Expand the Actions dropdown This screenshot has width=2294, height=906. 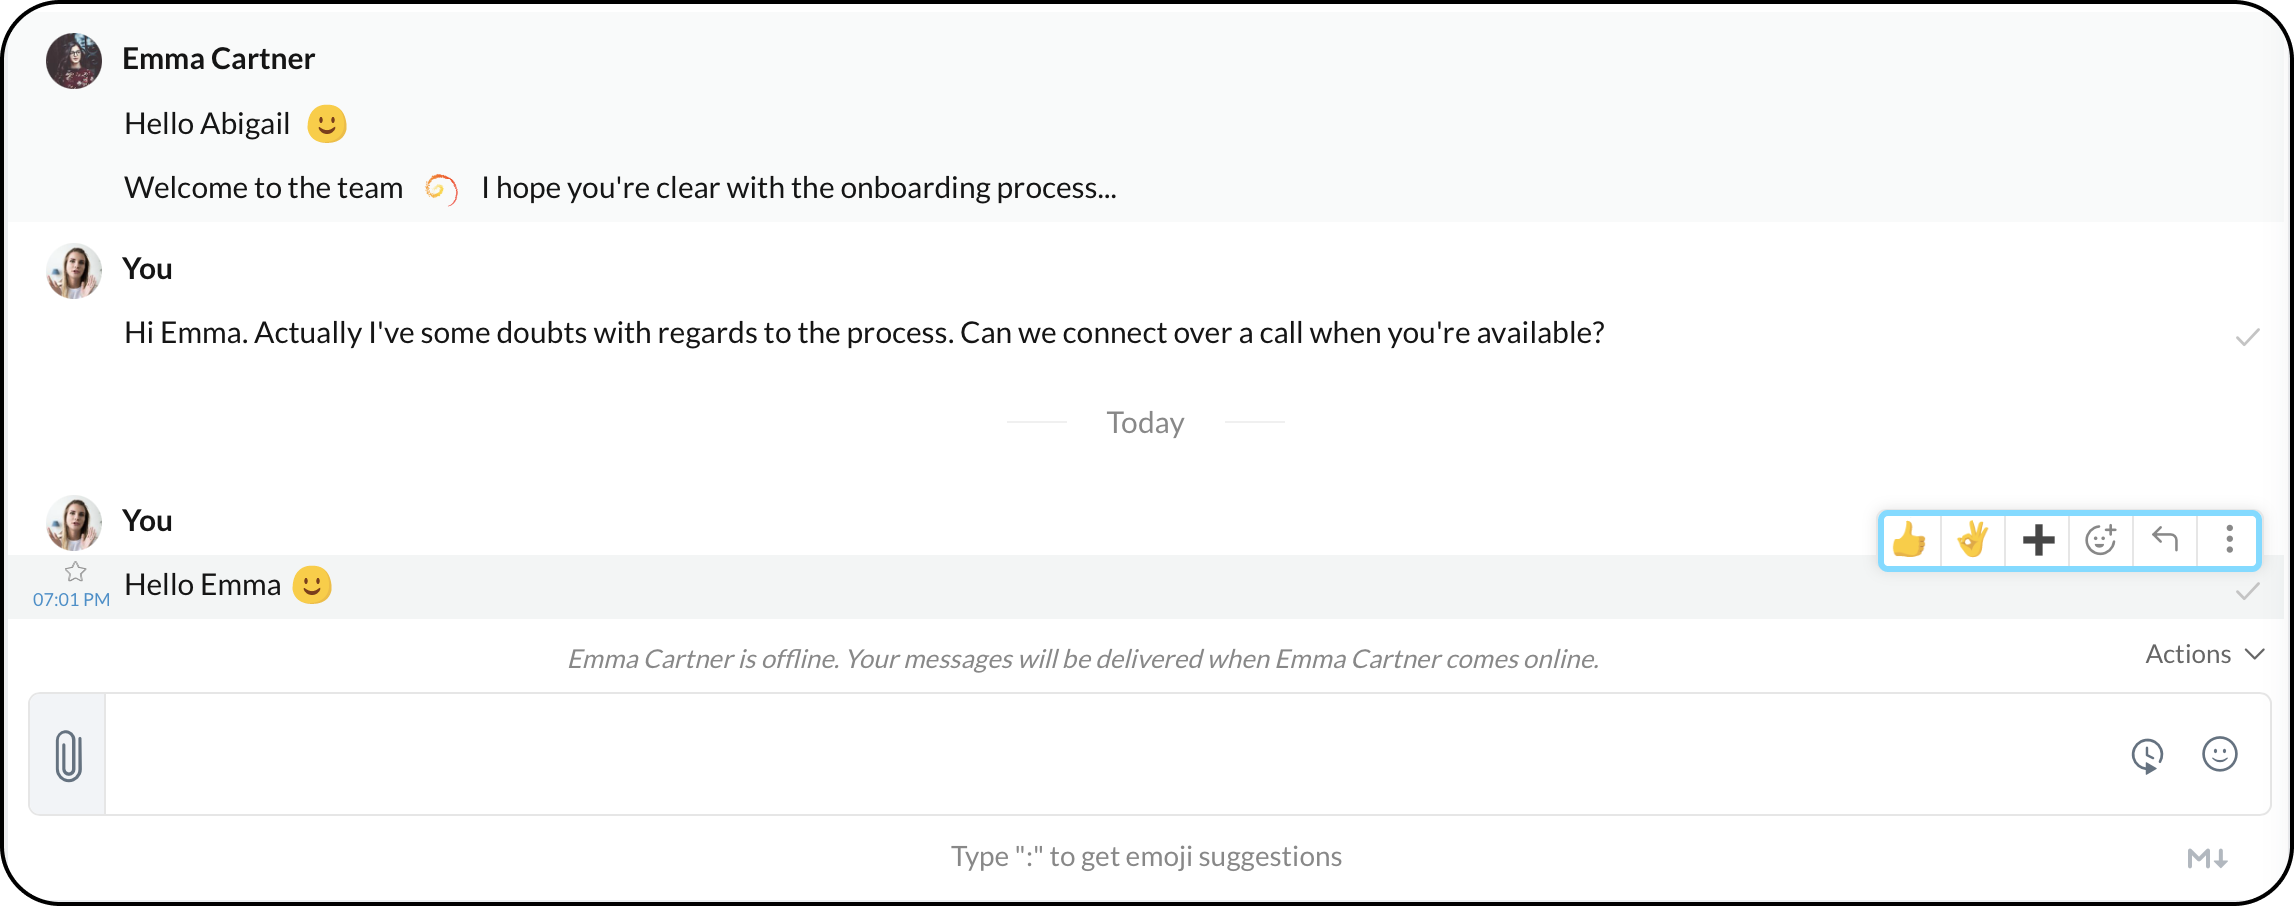click(x=2188, y=654)
